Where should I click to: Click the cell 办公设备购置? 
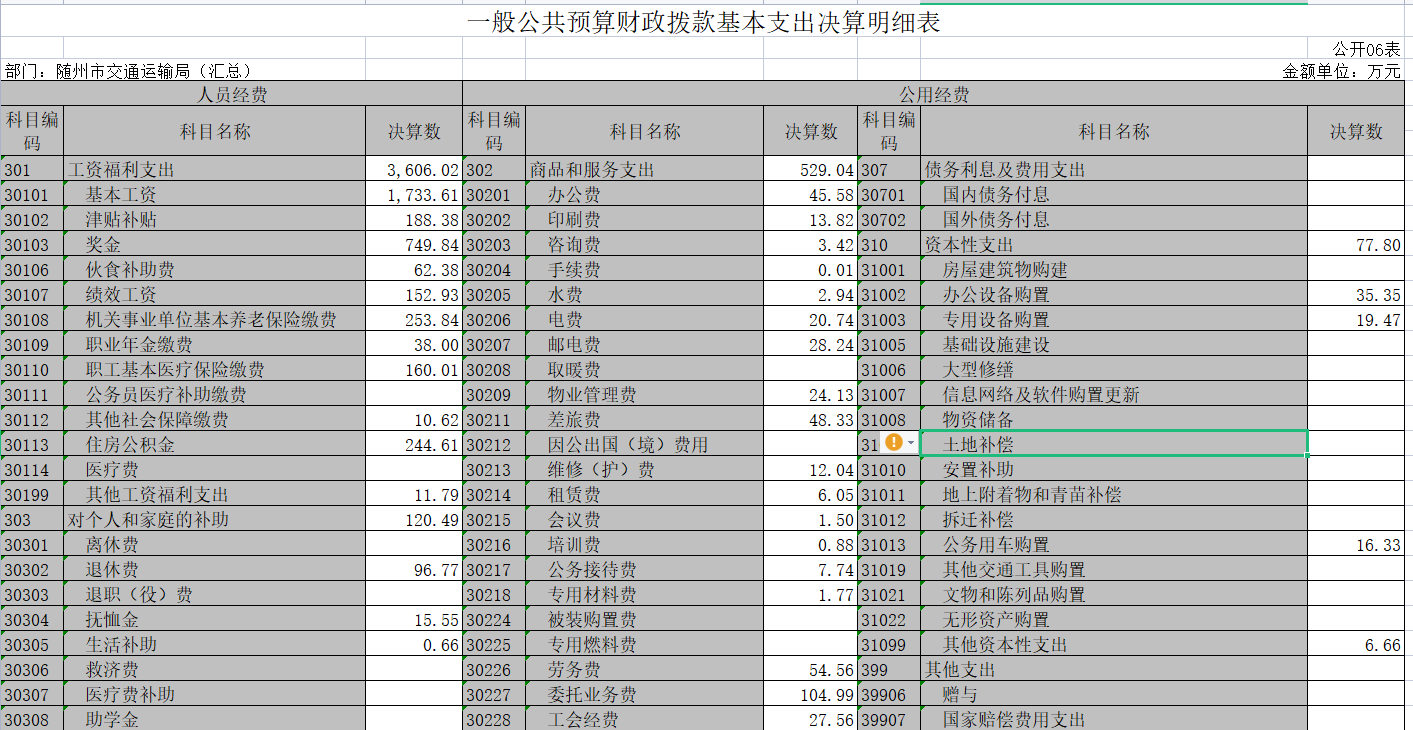pos(1114,295)
